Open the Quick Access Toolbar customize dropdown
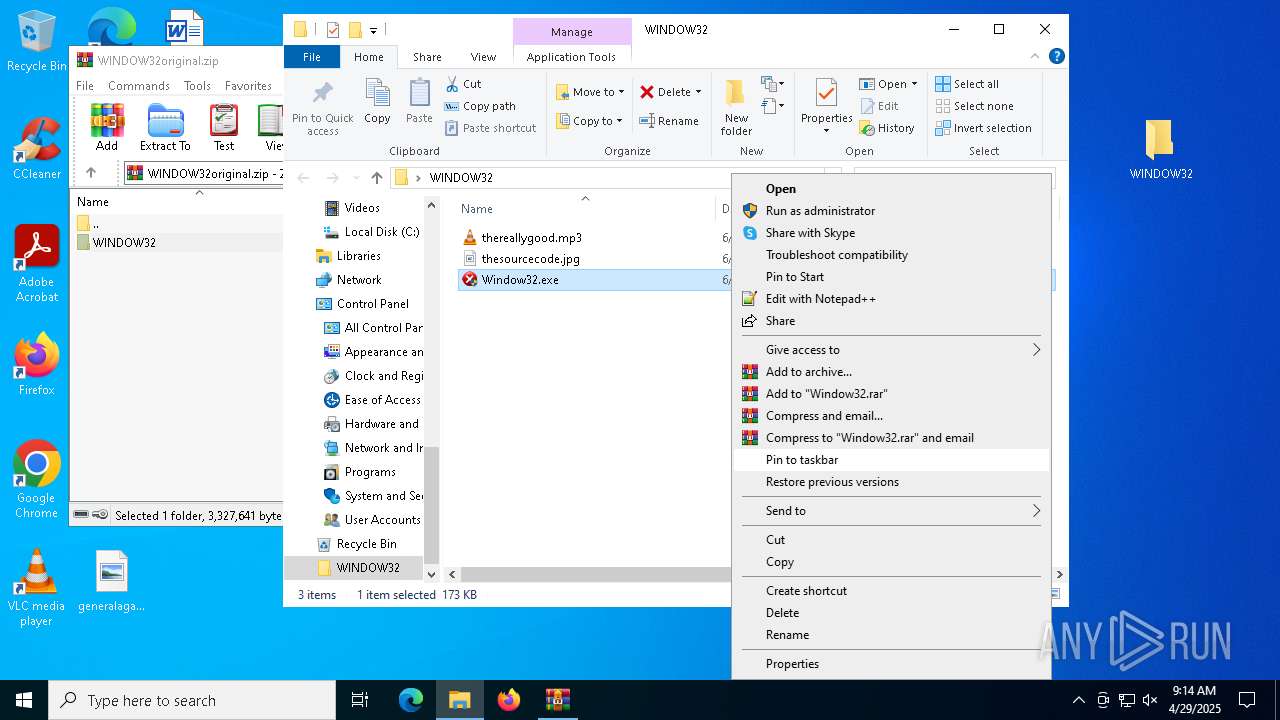1280x720 pixels. click(x=374, y=30)
